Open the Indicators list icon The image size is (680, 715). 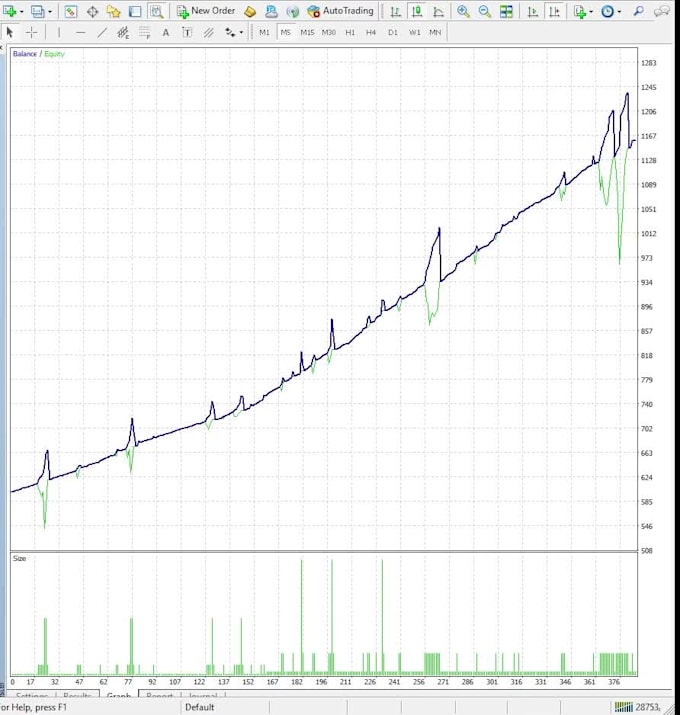tap(580, 11)
